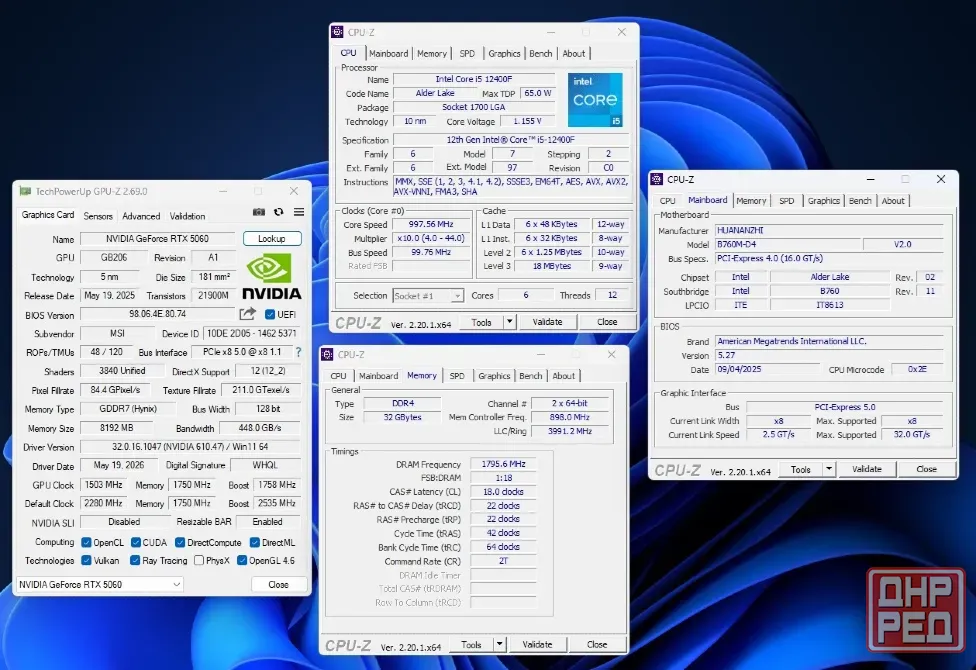Switch to SPD tab in Memory window
The image size is (976, 670).
pyautogui.click(x=457, y=376)
